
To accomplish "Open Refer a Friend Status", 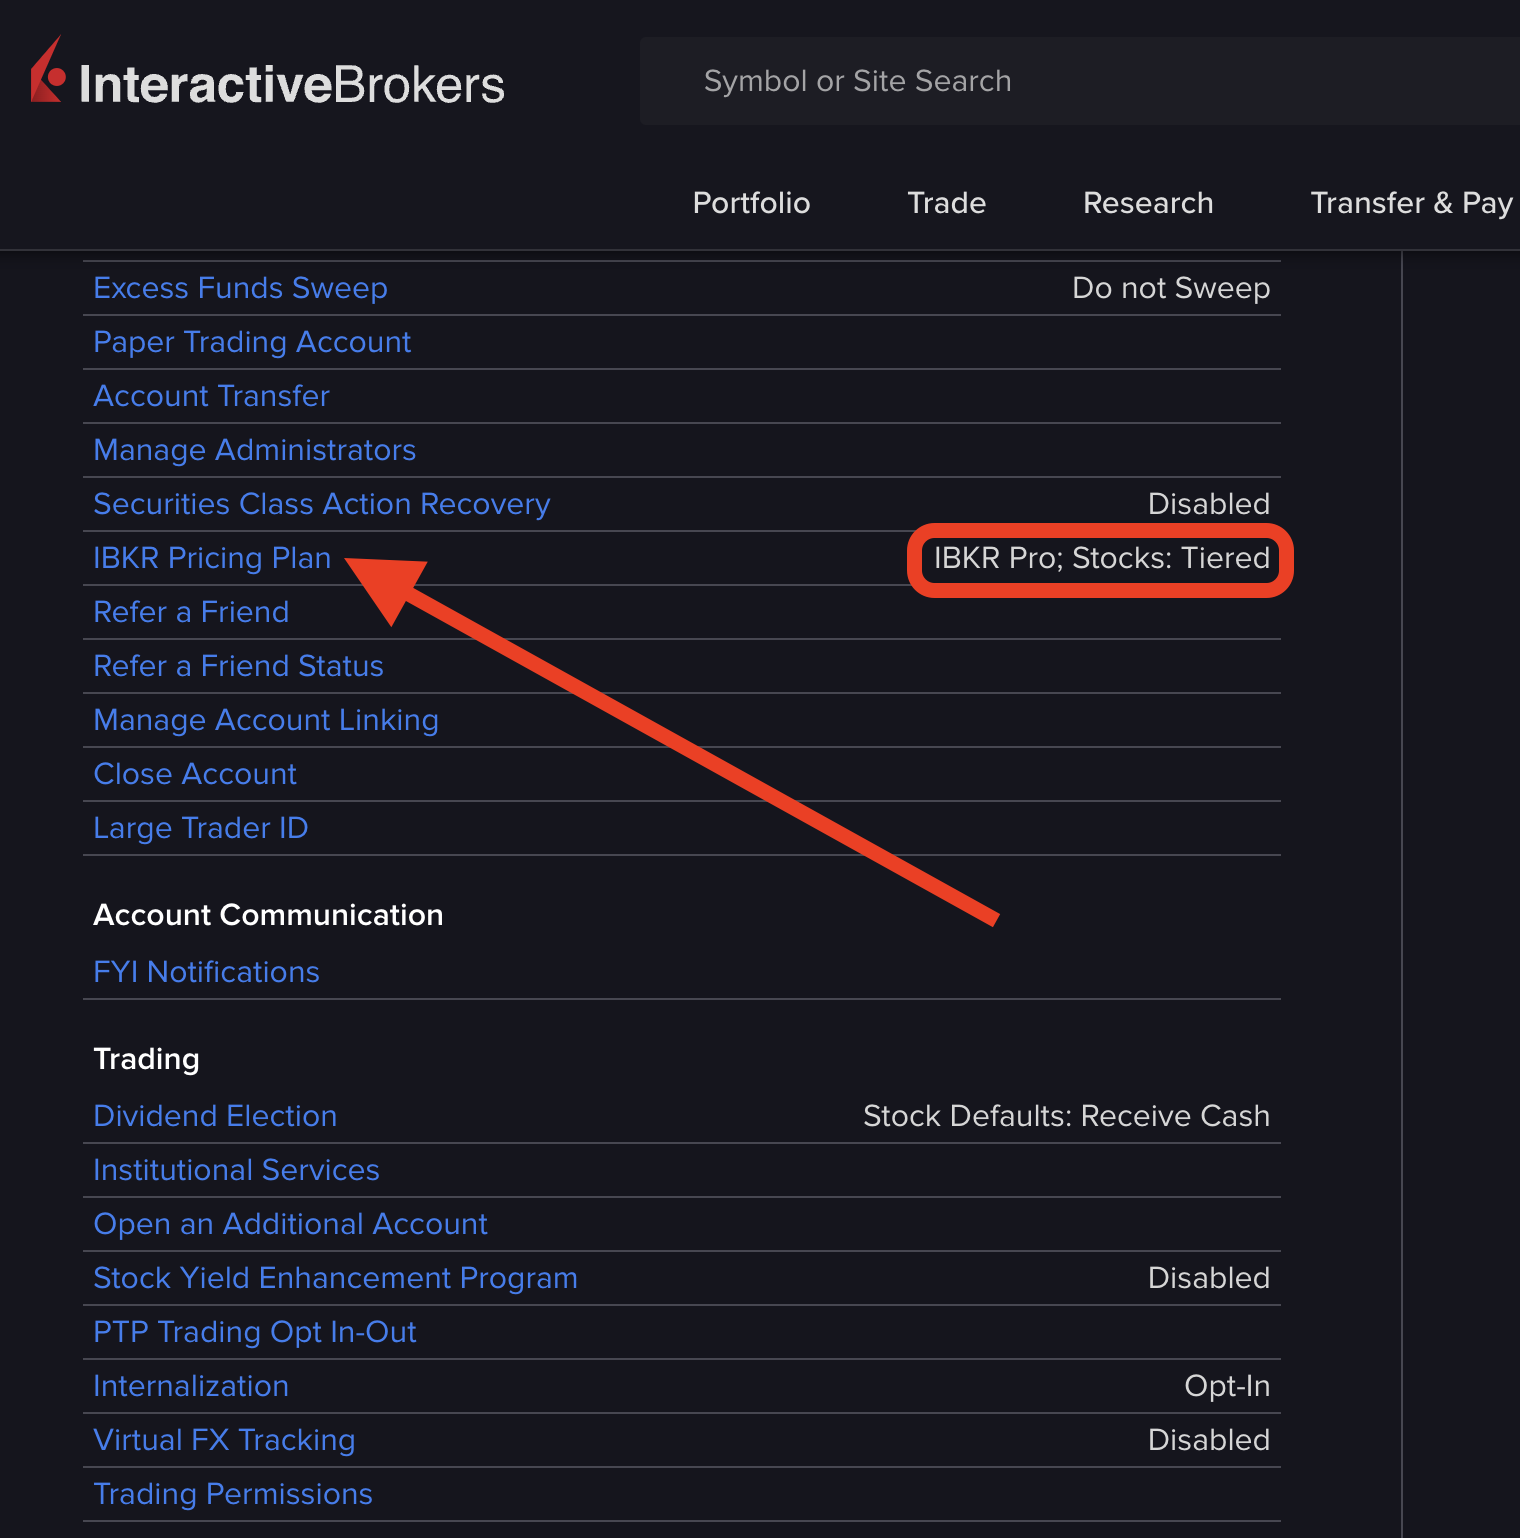I will (x=238, y=666).
